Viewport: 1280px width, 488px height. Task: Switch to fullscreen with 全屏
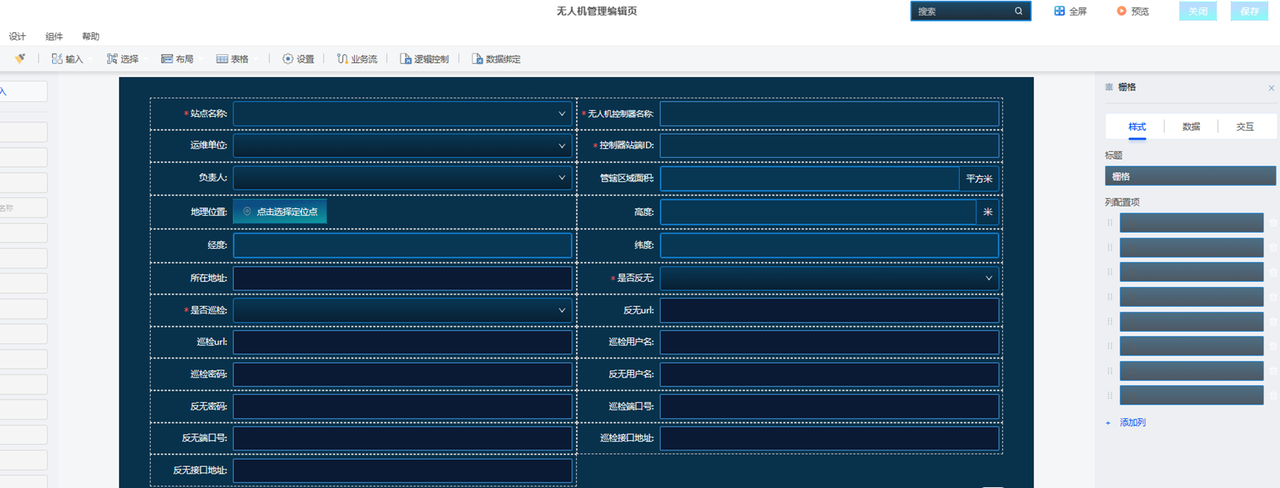(1070, 12)
